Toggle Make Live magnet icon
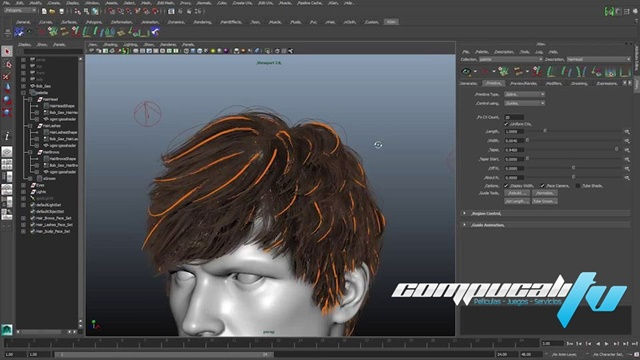Screen dimensions: 640x360 155,11
